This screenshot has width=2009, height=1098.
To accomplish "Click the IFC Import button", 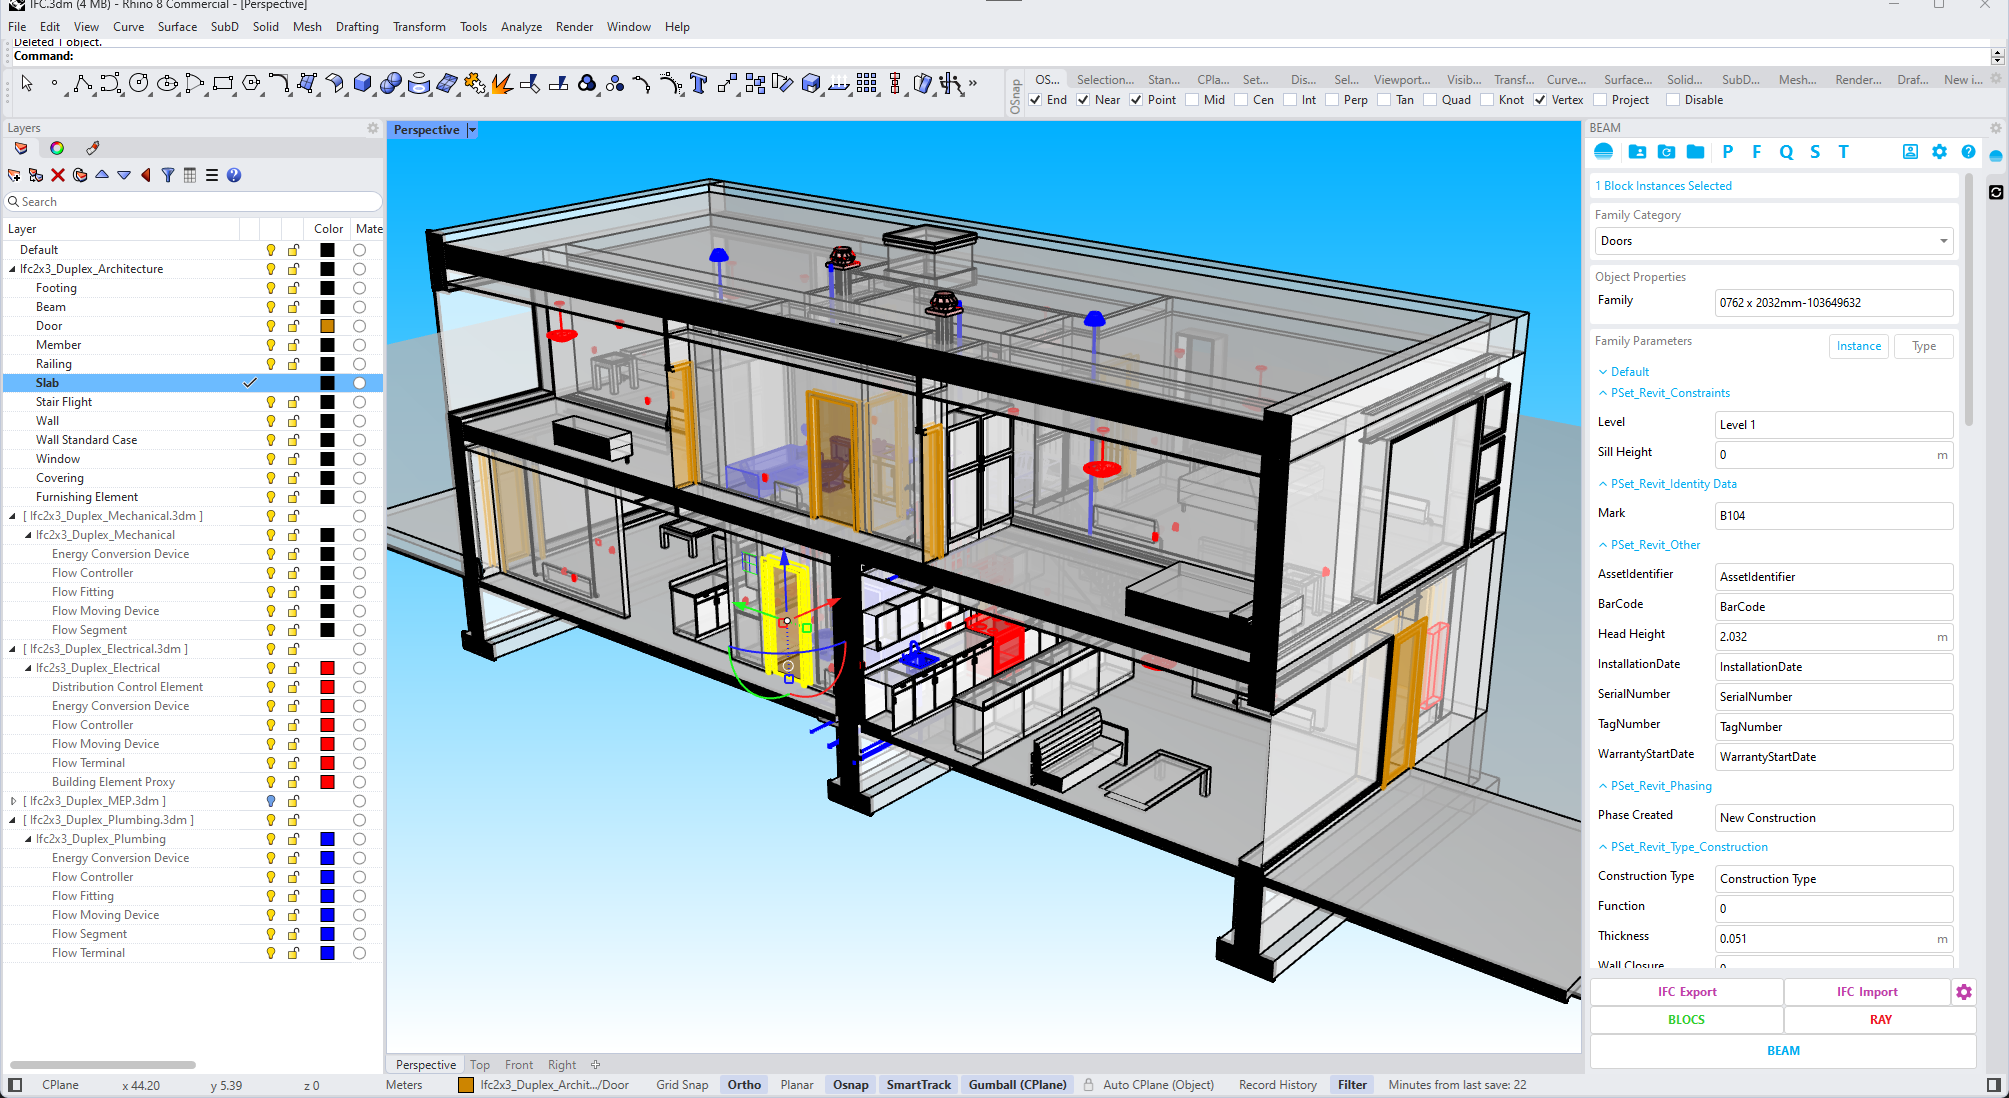I will (1867, 992).
